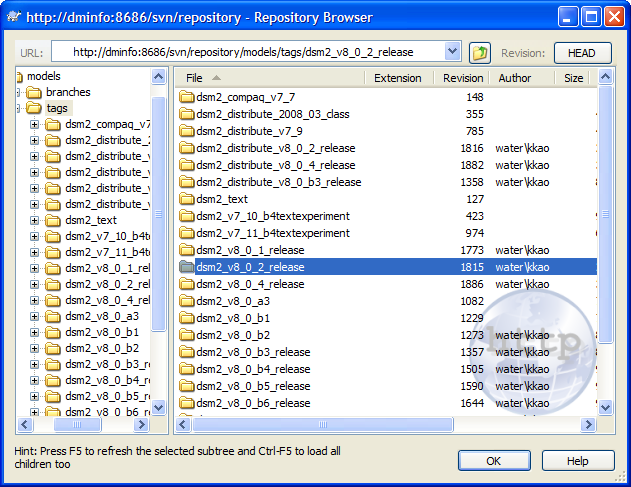
Task: Click revision 1886 cell
Action: point(472,284)
